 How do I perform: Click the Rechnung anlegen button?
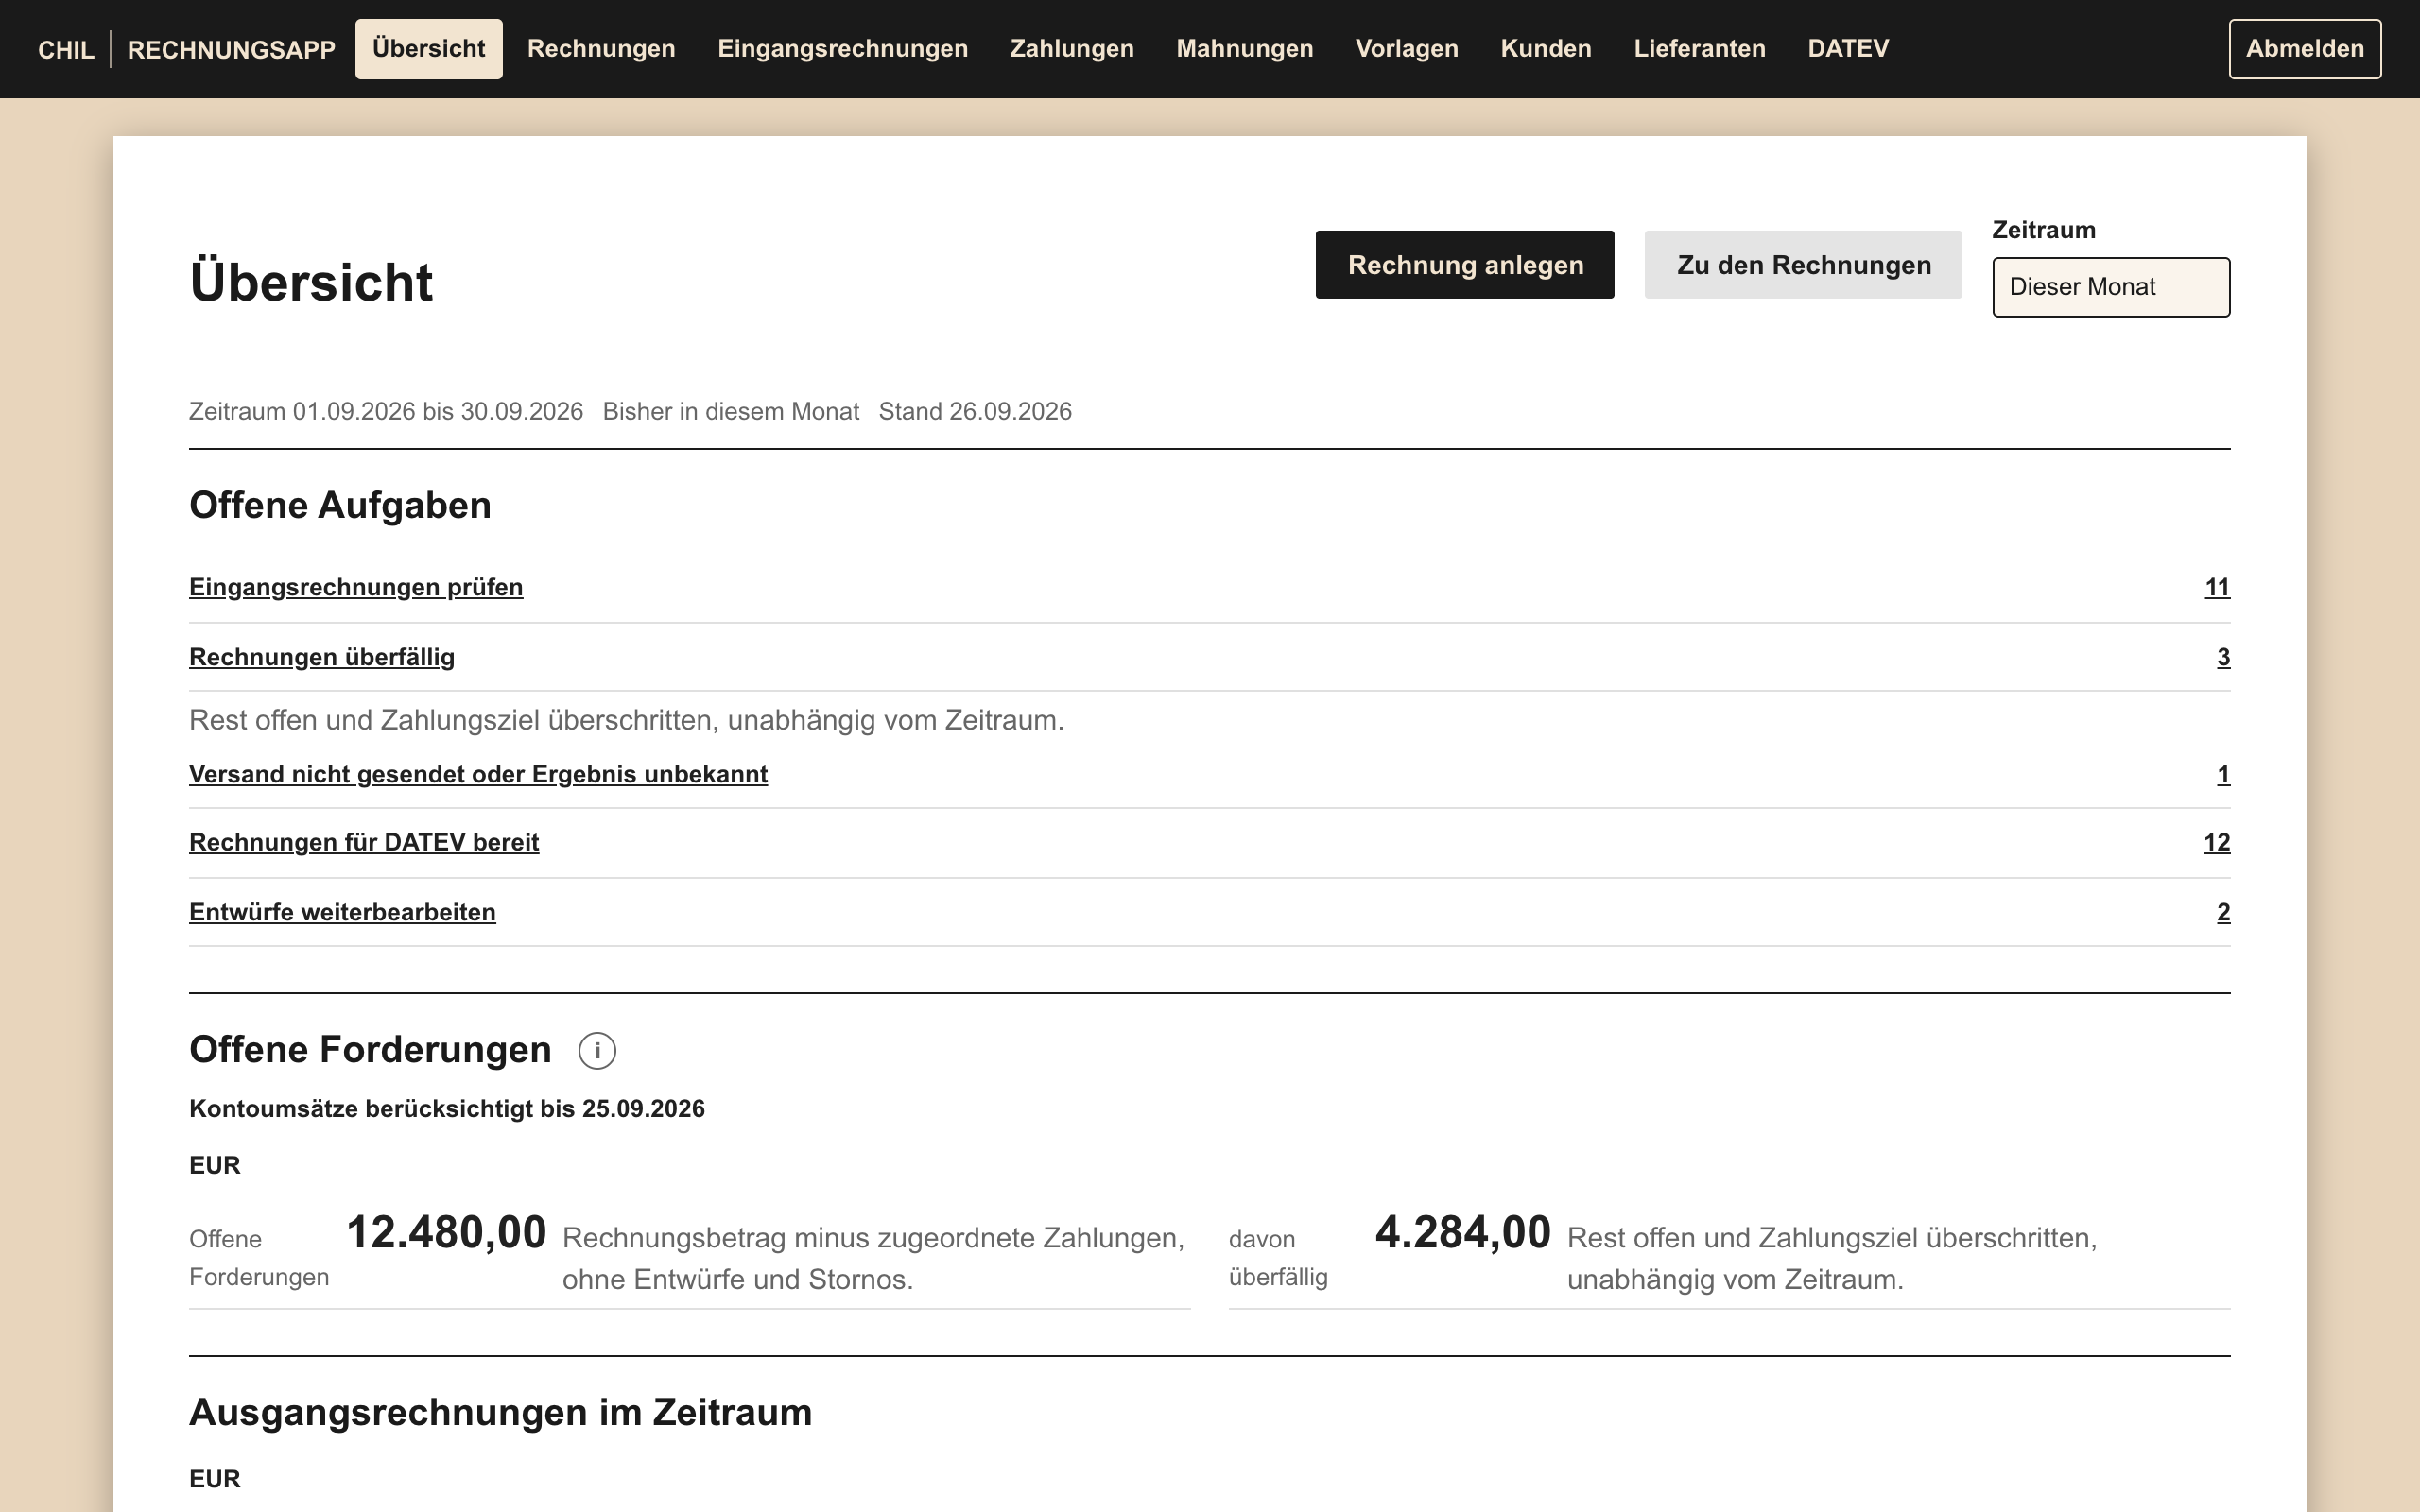click(1465, 265)
